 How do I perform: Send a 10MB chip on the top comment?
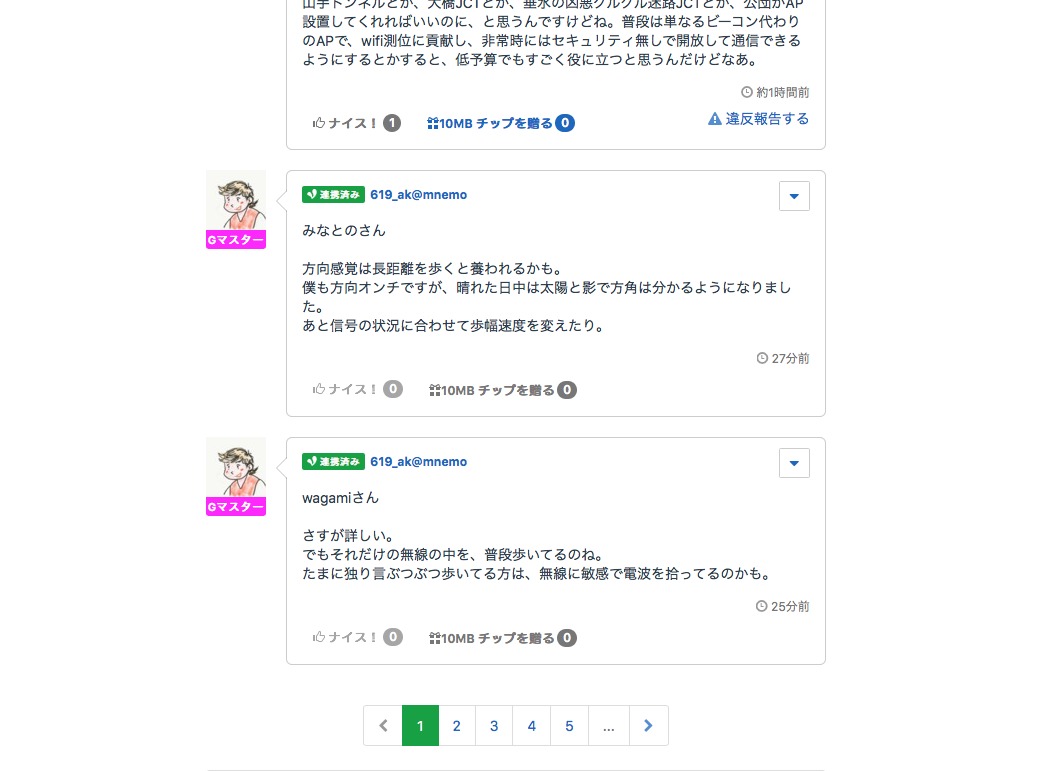pyautogui.click(x=490, y=123)
